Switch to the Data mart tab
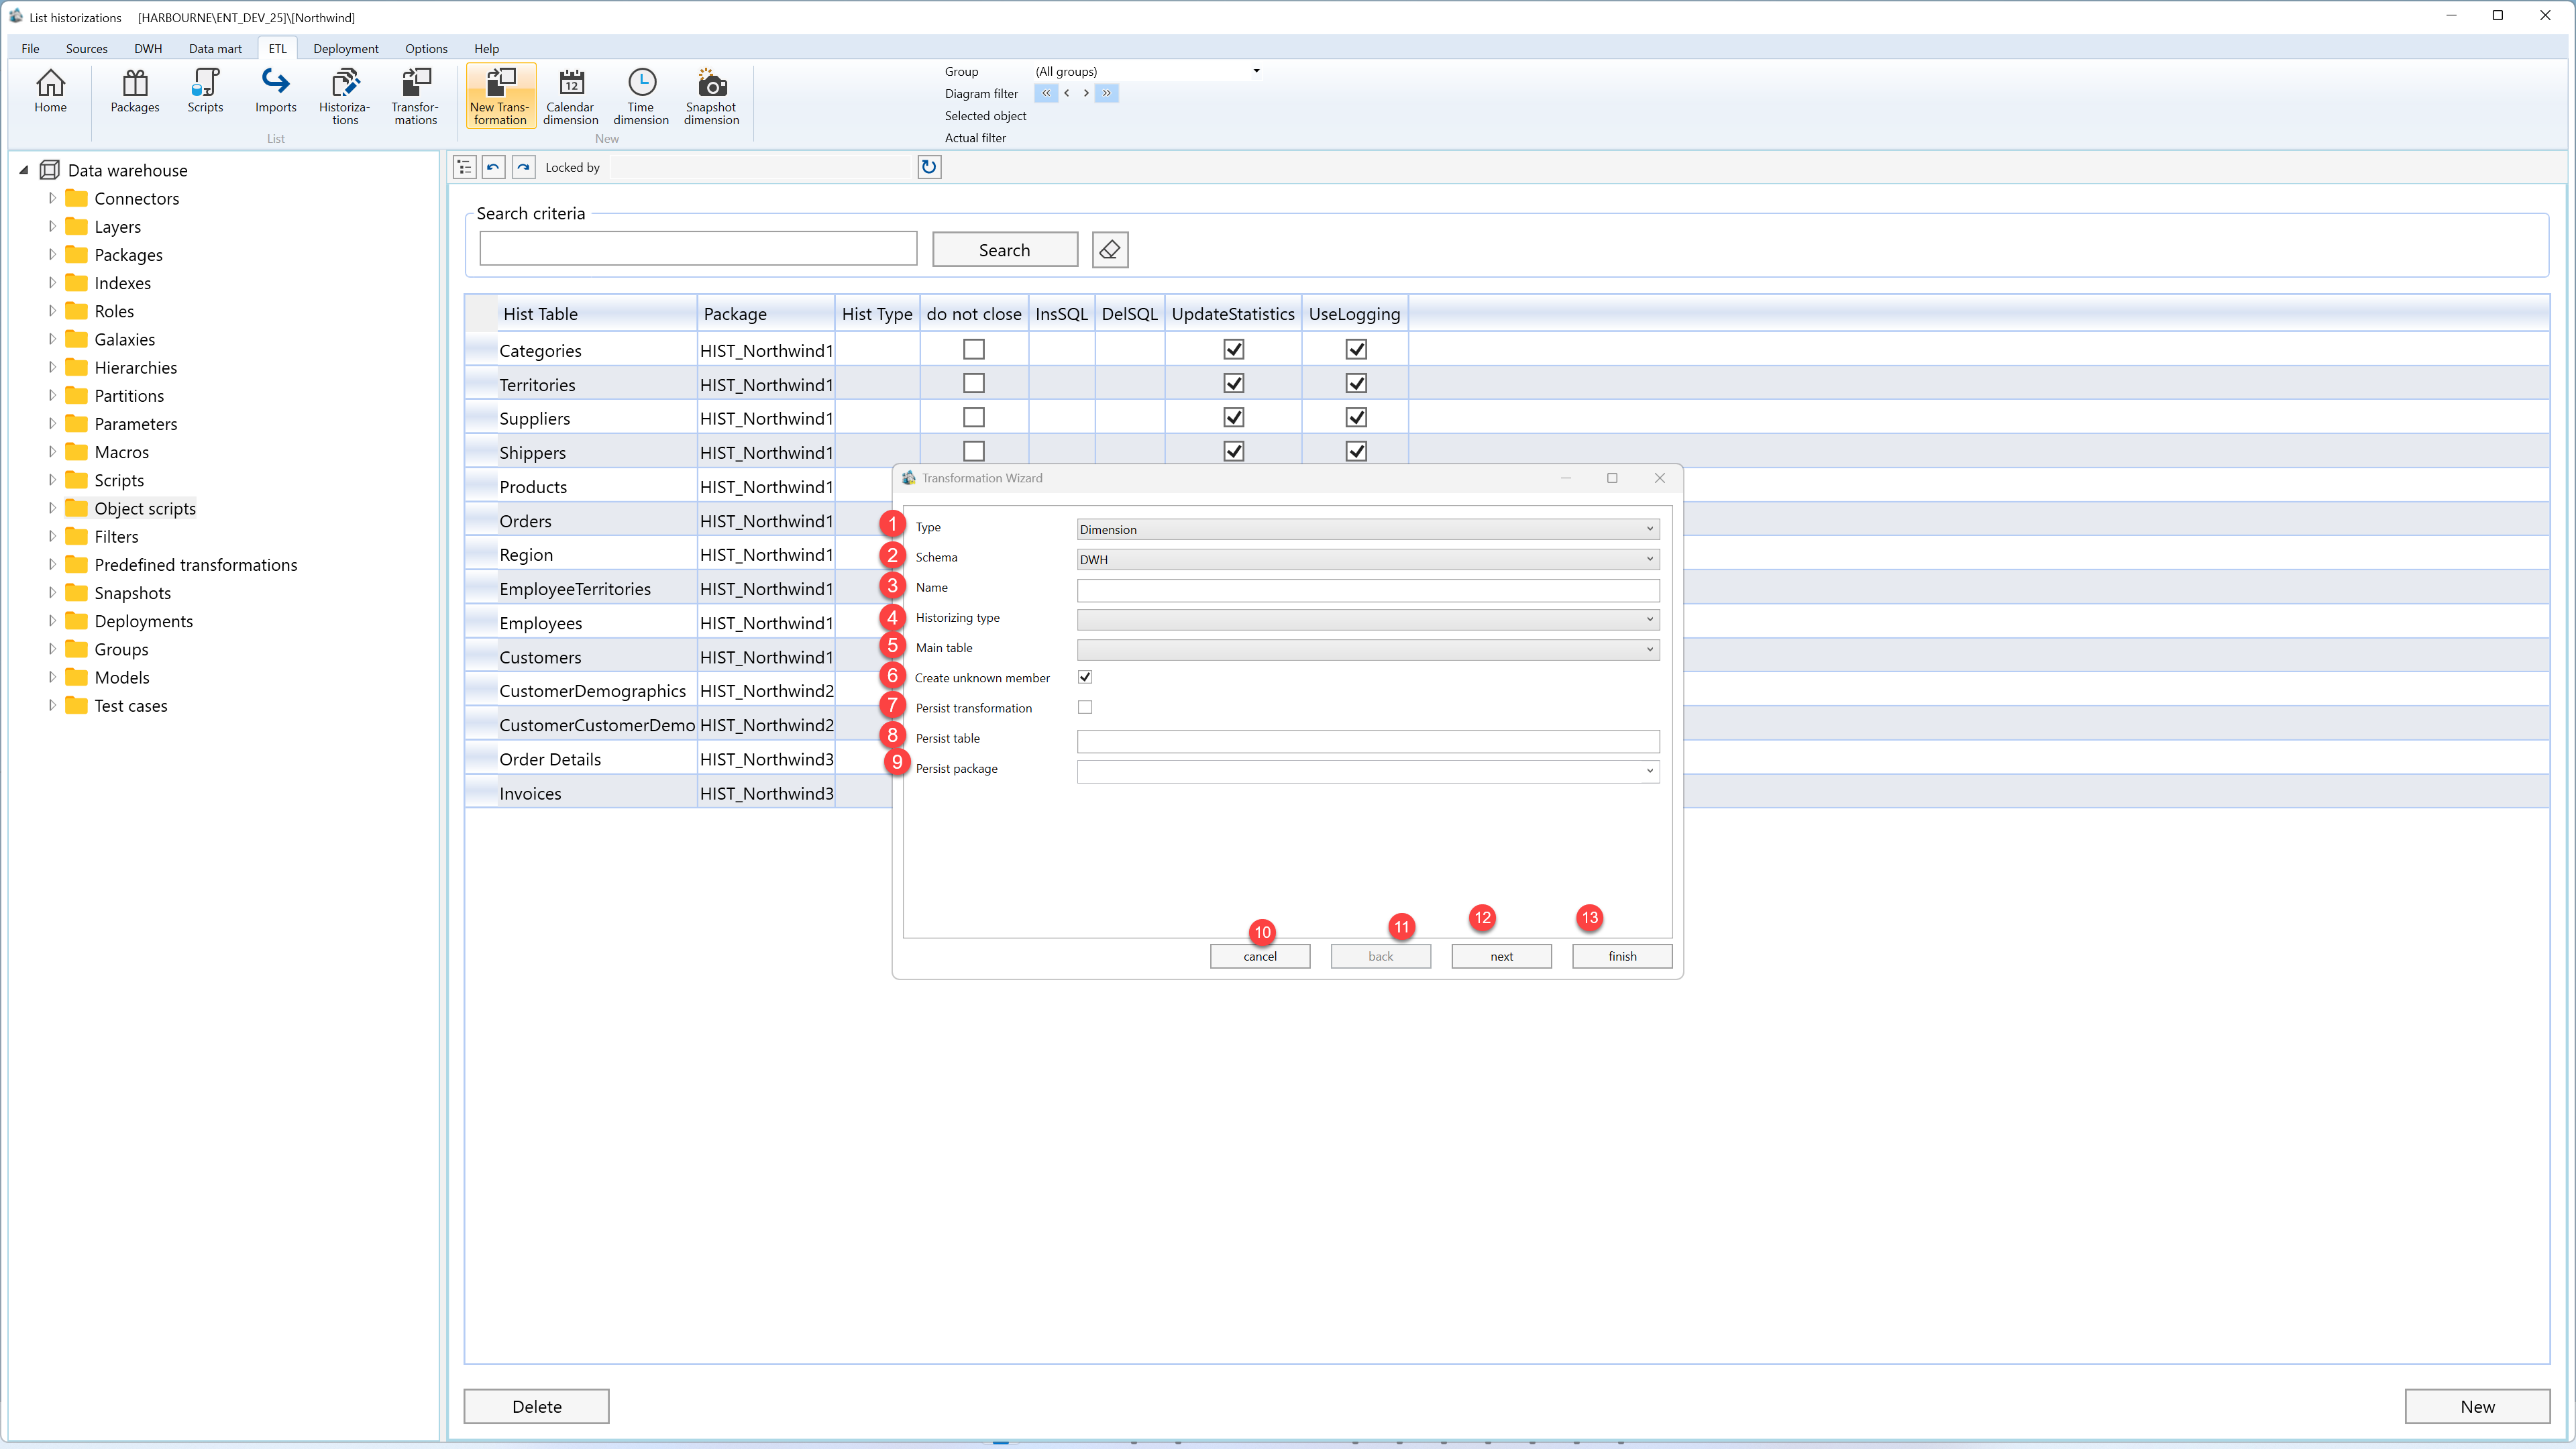This screenshot has height=1449, width=2576. click(x=215, y=48)
